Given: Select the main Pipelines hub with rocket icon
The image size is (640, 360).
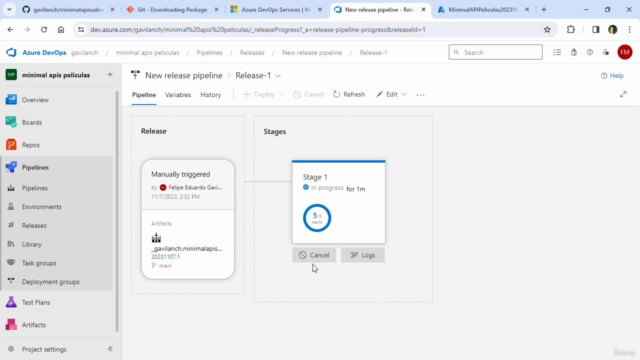Looking at the screenshot, I should (35, 167).
